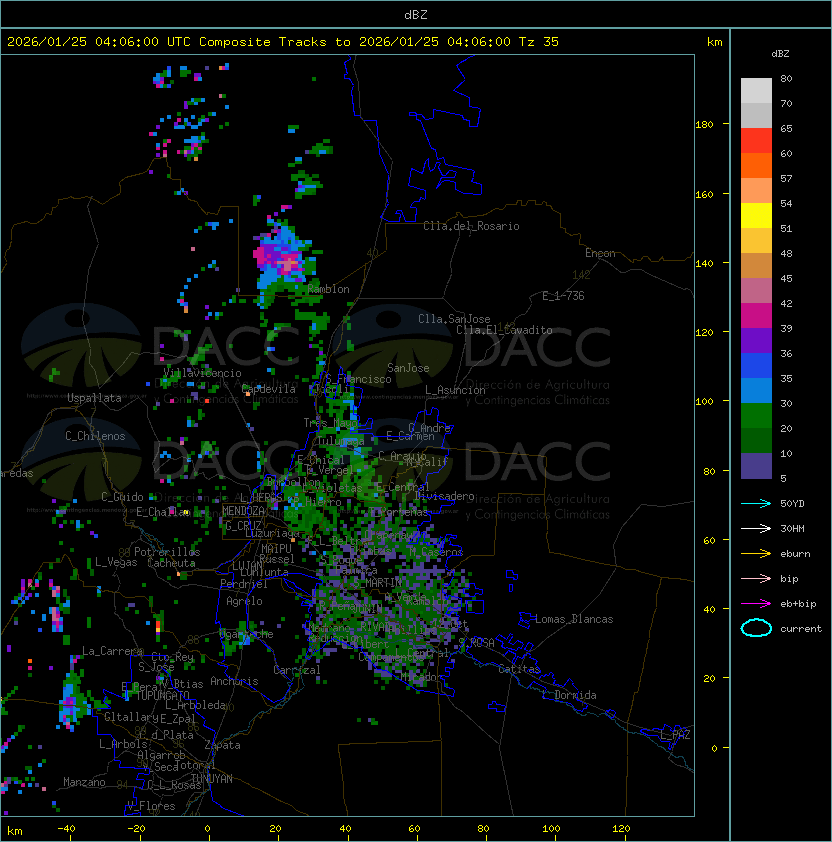Pick the bright green 20-30 dBZ swatch
Viewport: 832px width, 842px height.
[756, 416]
